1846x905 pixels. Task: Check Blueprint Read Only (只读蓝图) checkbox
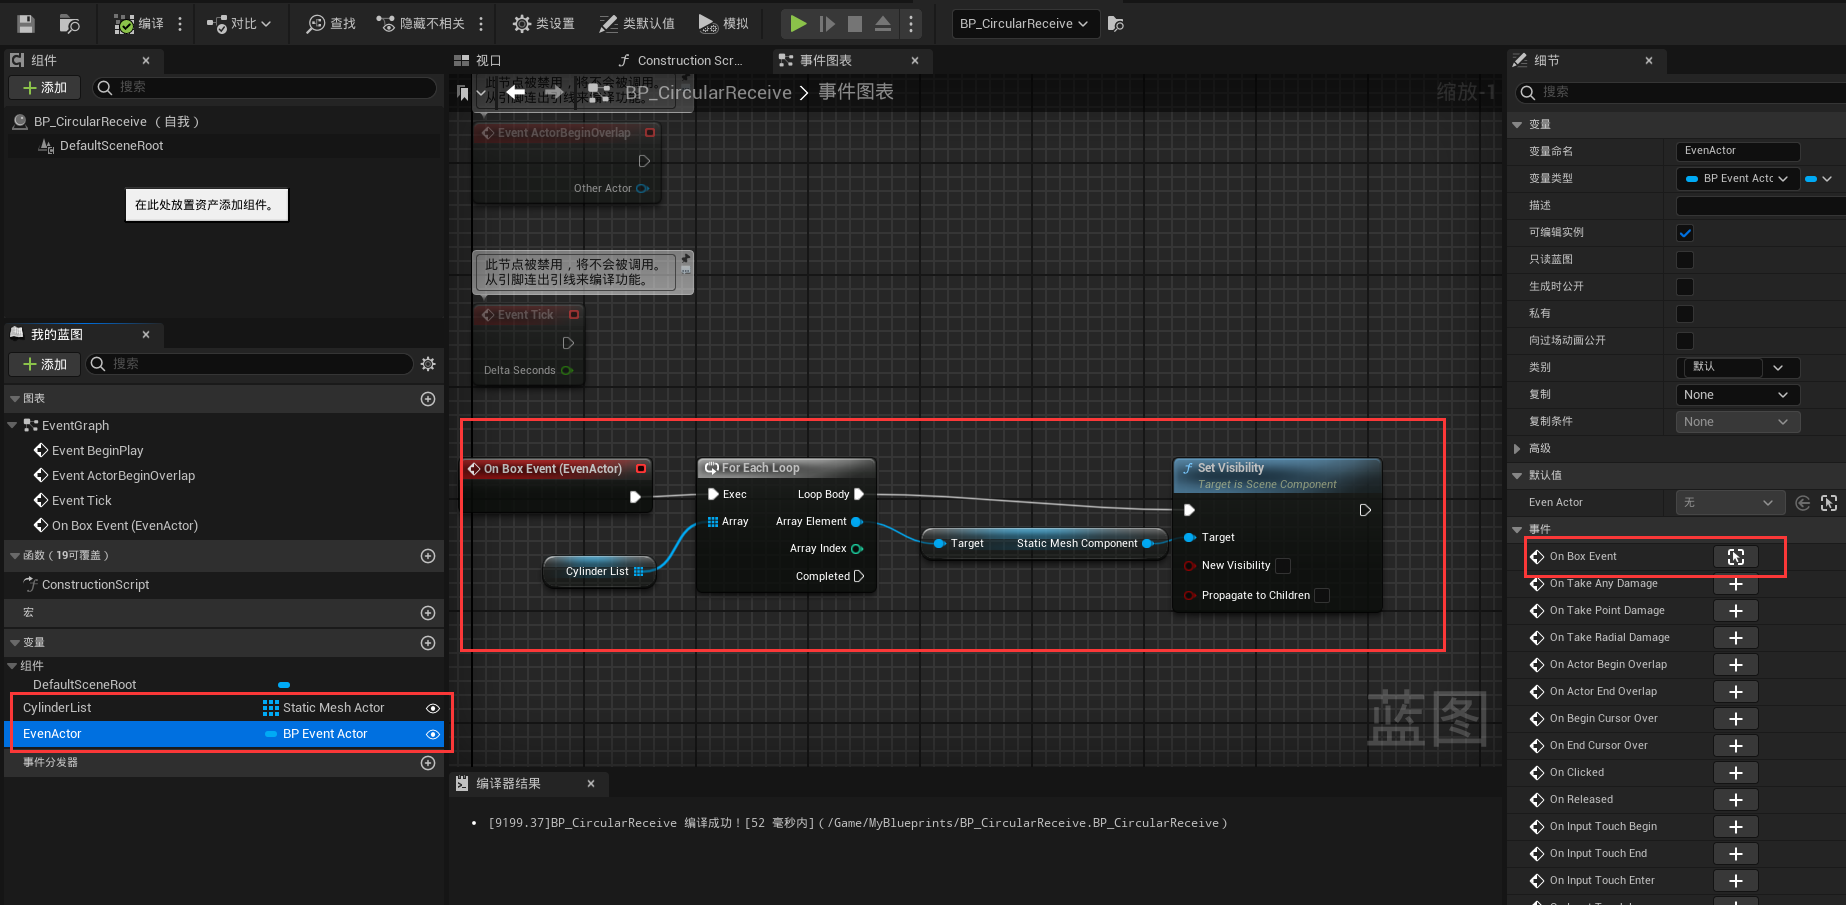pyautogui.click(x=1685, y=260)
